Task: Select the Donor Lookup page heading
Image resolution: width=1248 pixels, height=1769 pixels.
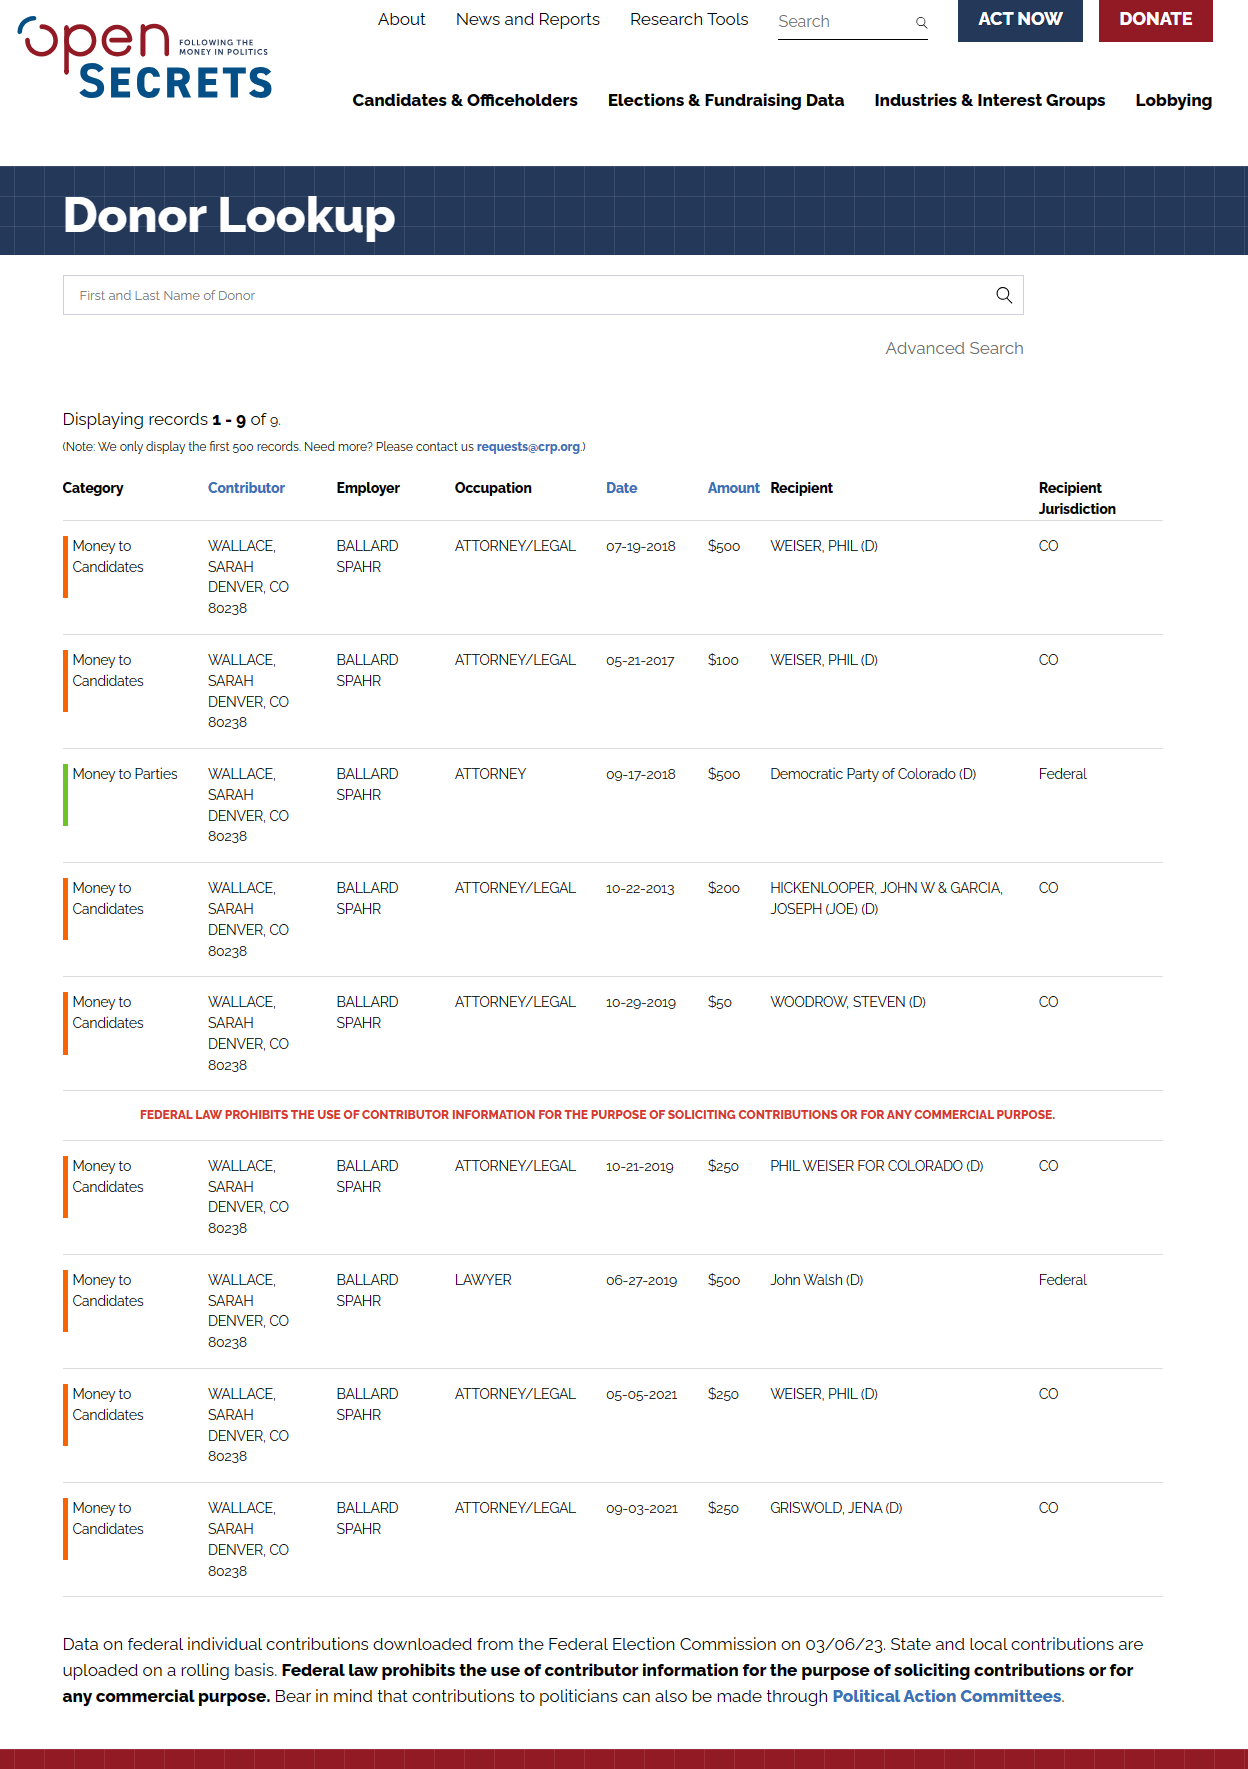Action: [229, 215]
